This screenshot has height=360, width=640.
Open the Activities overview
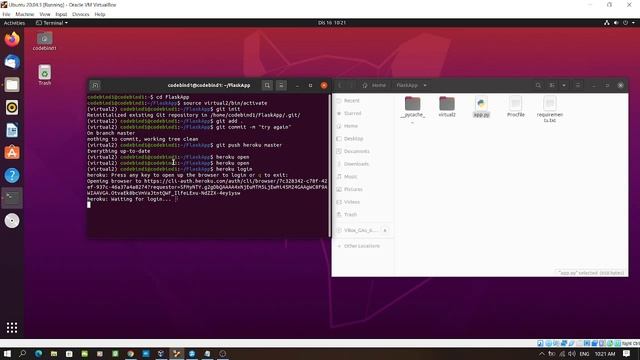point(14,23)
